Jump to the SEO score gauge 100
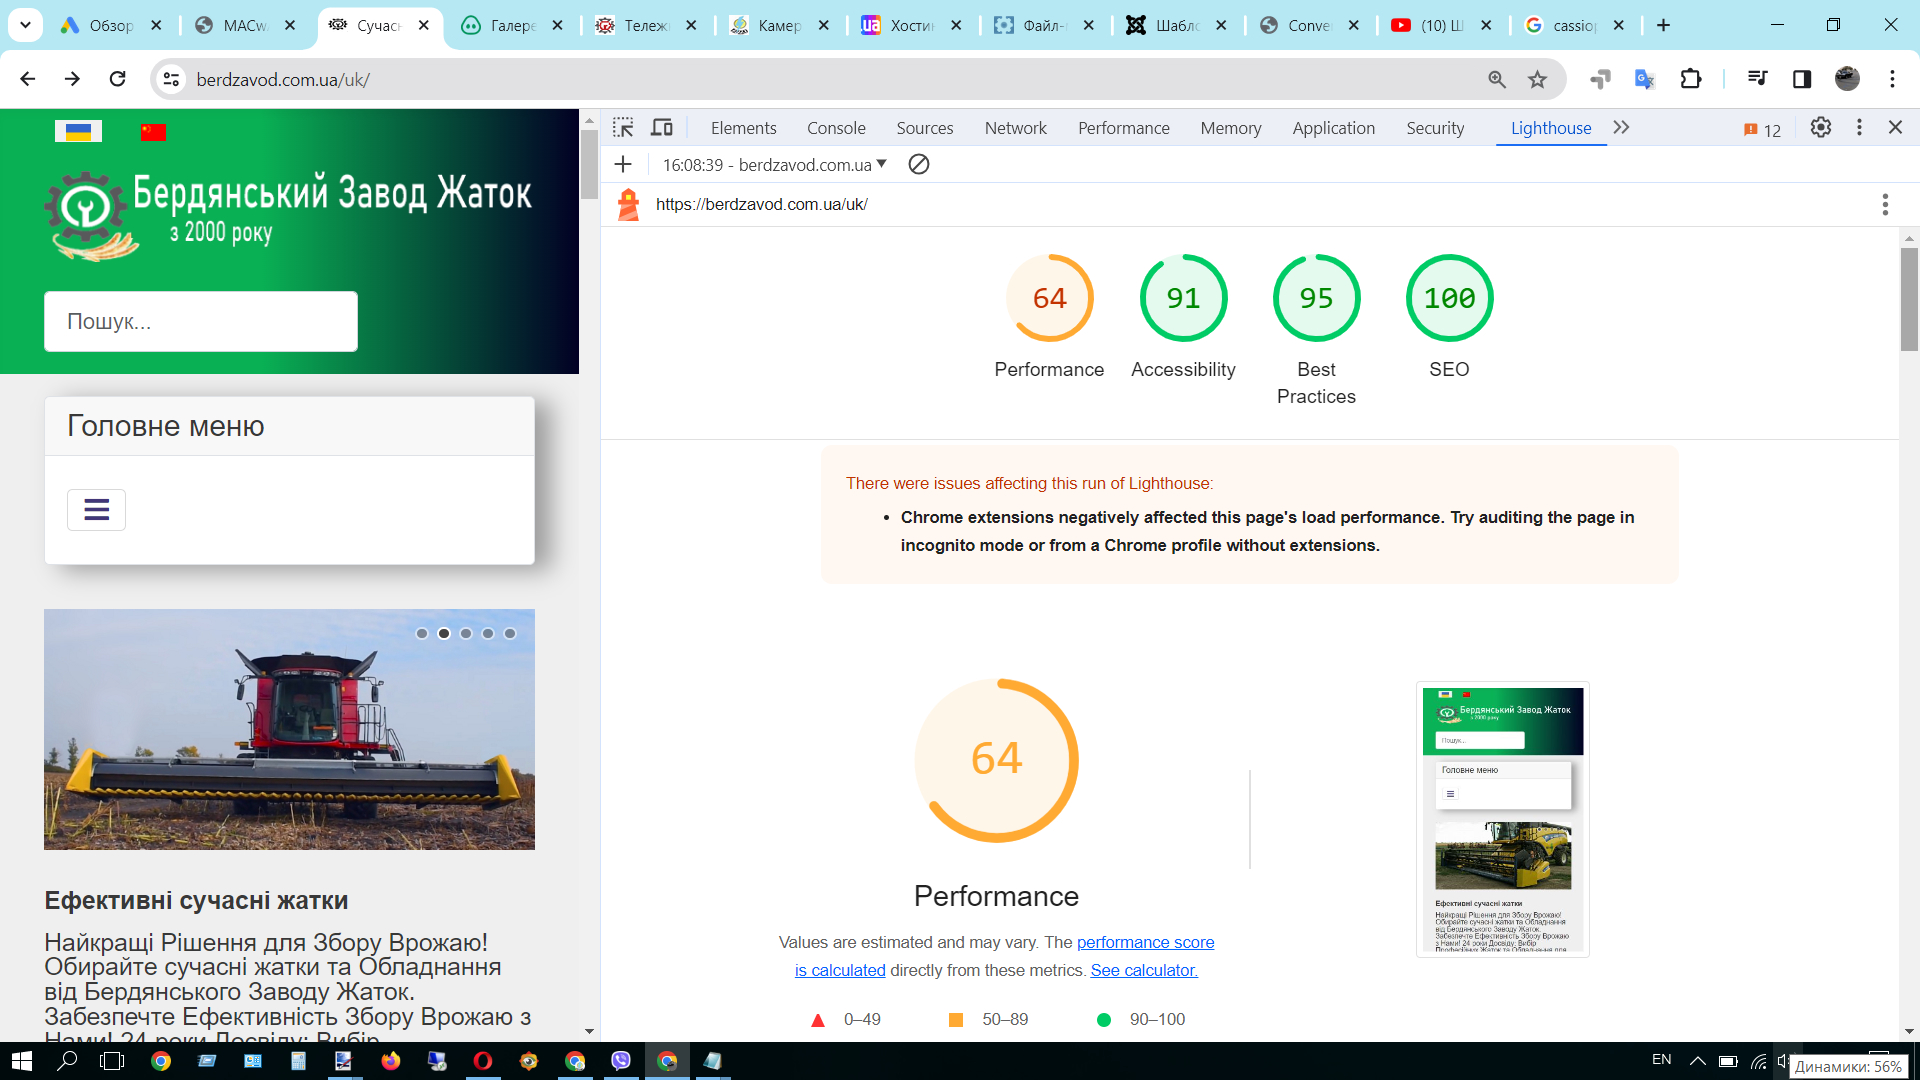The image size is (1920, 1080). [x=1449, y=298]
